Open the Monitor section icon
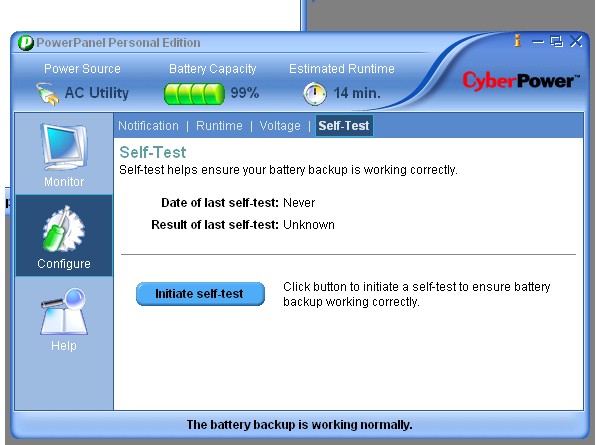 64,147
